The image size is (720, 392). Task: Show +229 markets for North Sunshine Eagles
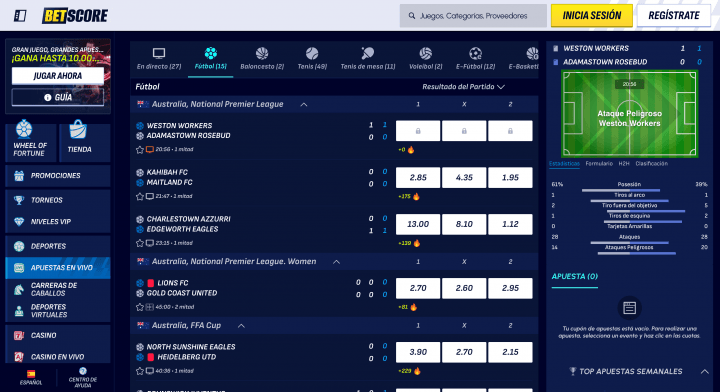409,371
